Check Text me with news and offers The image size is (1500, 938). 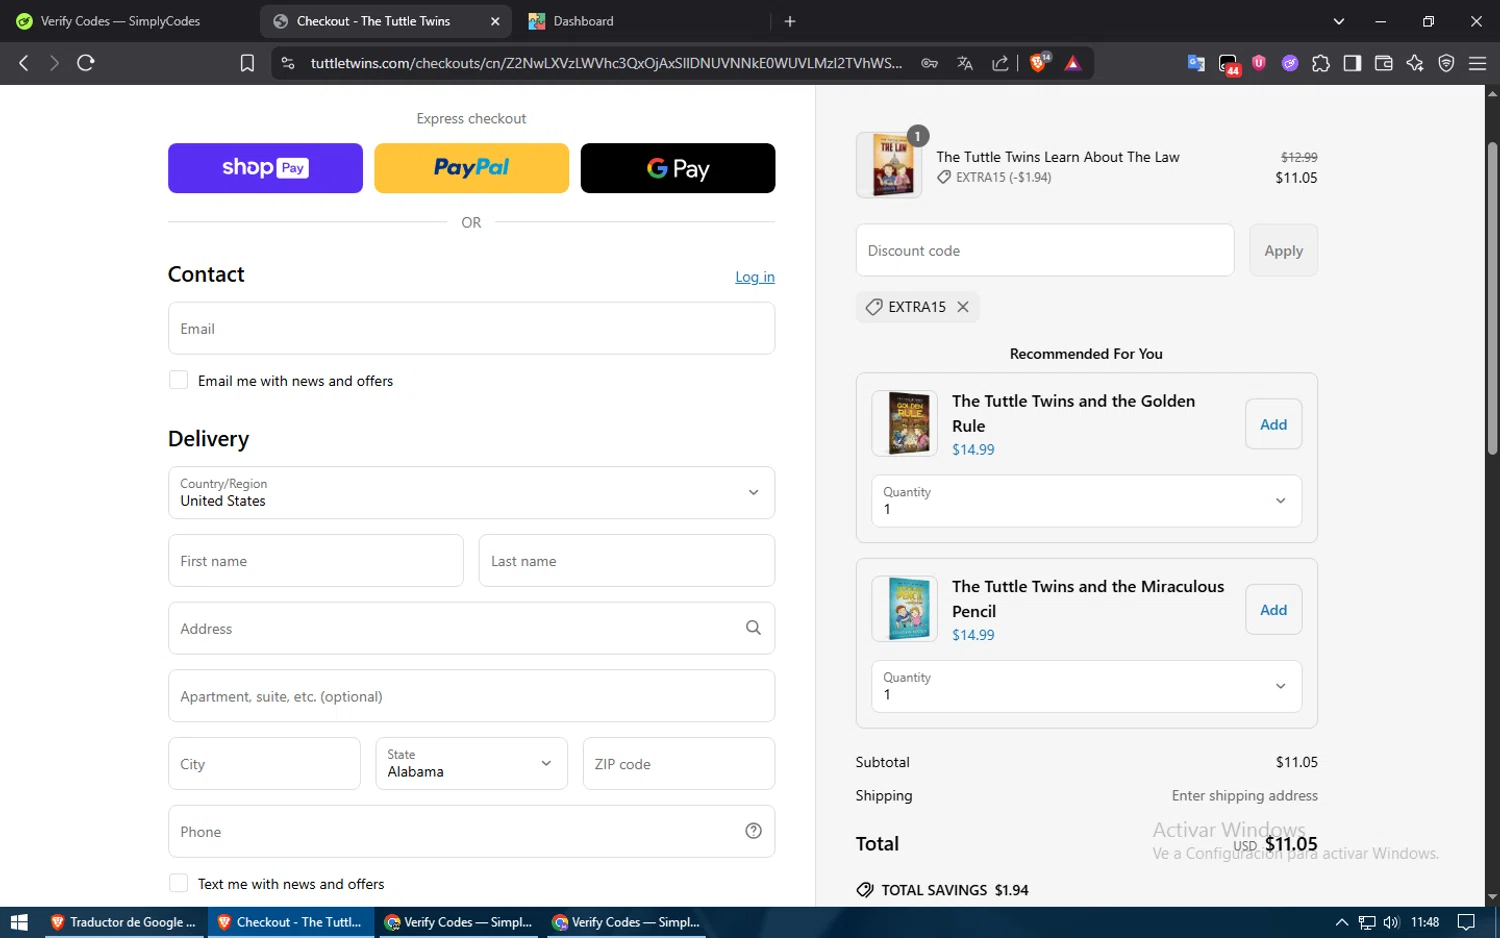(178, 883)
